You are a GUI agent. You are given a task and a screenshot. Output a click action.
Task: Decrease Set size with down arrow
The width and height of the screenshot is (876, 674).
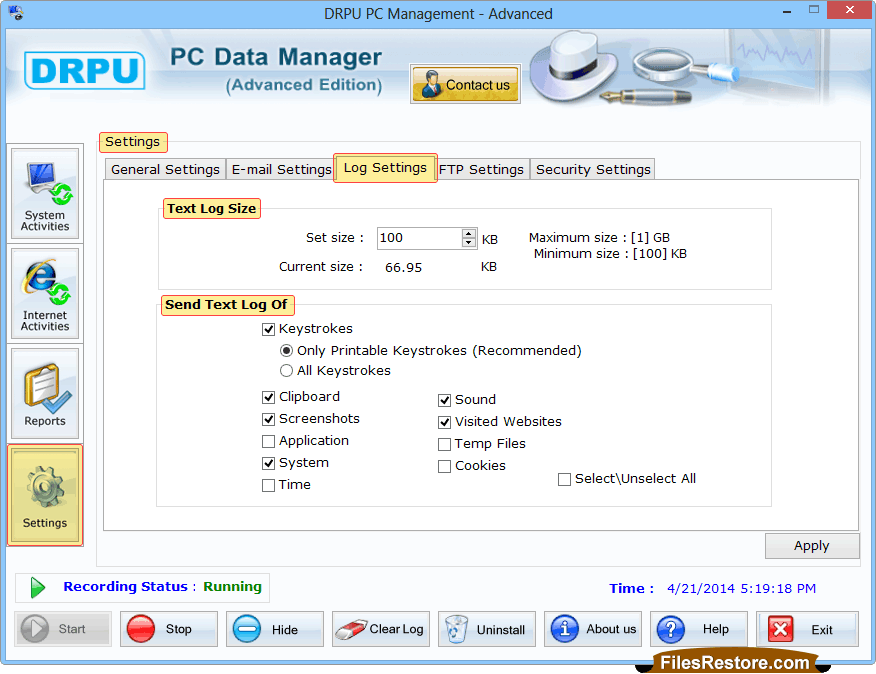click(x=469, y=243)
